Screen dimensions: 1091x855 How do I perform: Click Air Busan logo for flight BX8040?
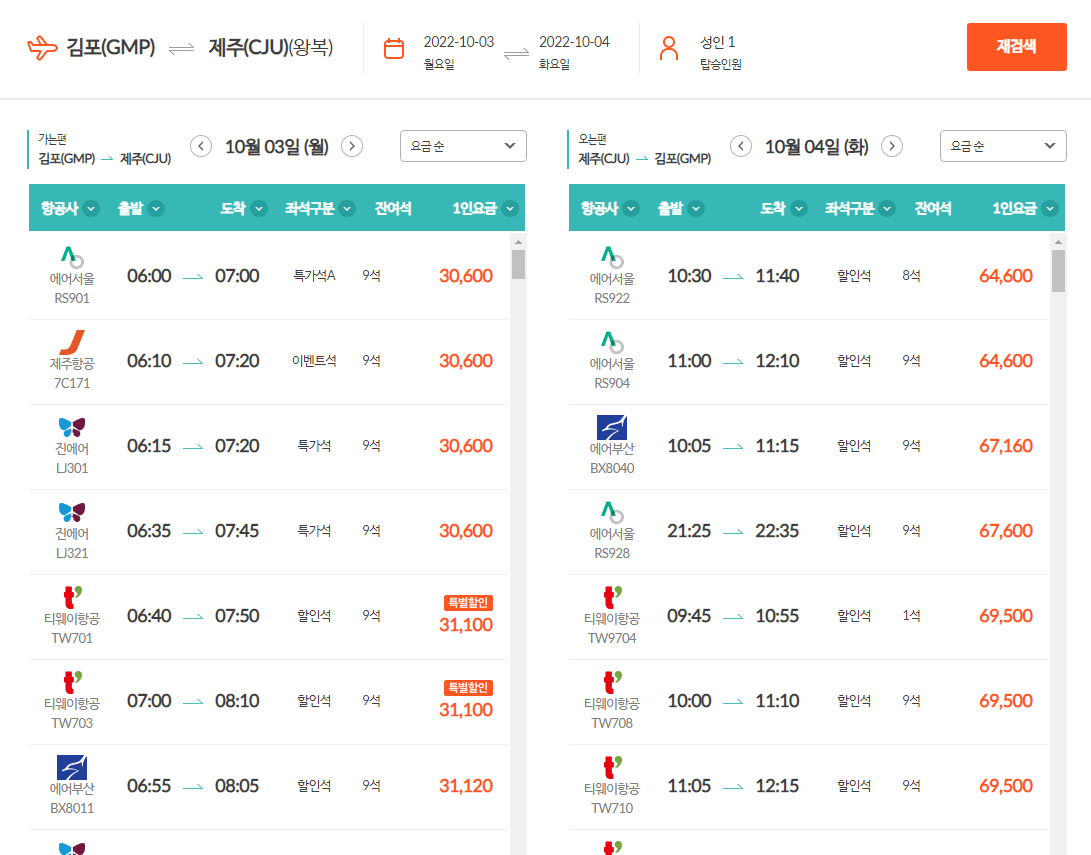pos(612,427)
